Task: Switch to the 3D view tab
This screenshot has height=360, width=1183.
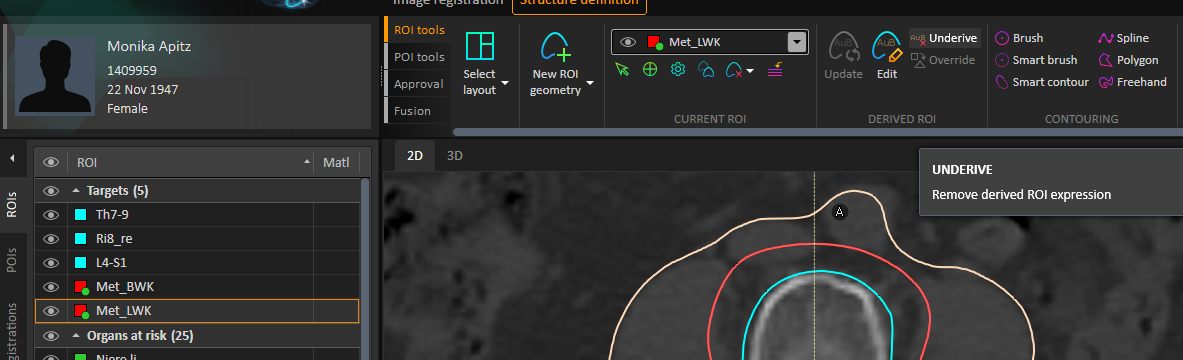Action: coord(455,156)
